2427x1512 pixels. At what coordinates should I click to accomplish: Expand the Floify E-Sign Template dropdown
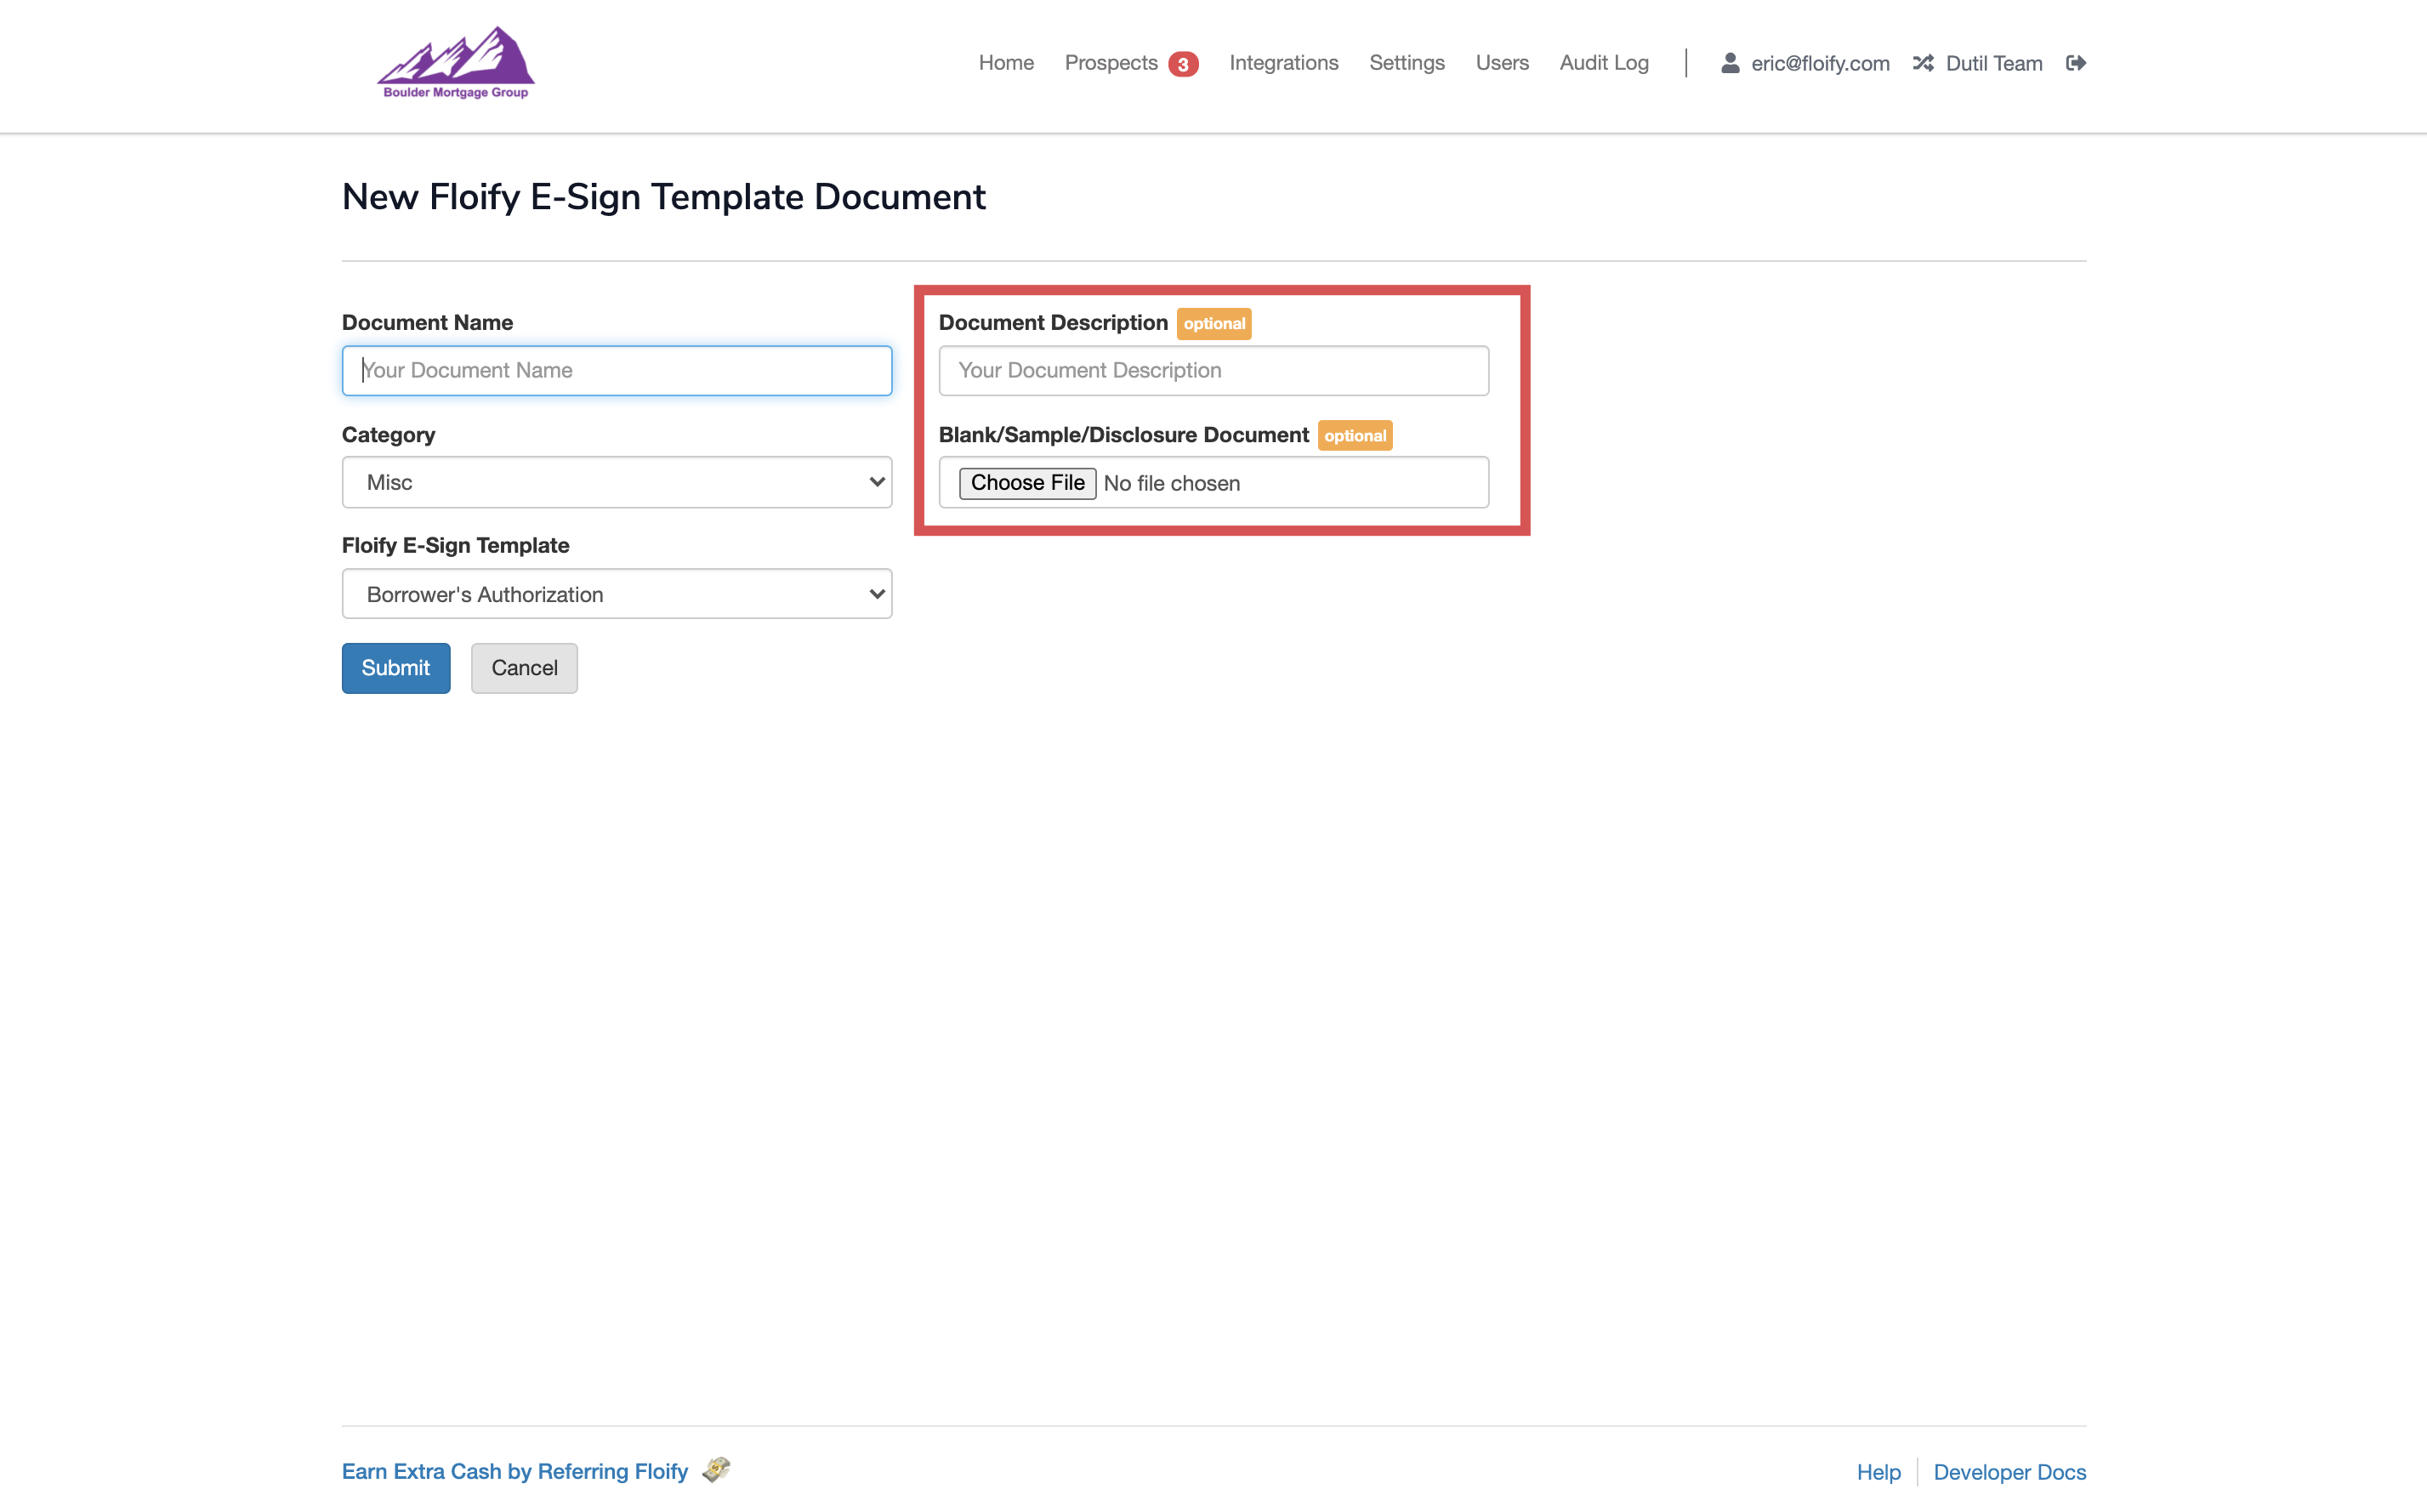coord(617,594)
